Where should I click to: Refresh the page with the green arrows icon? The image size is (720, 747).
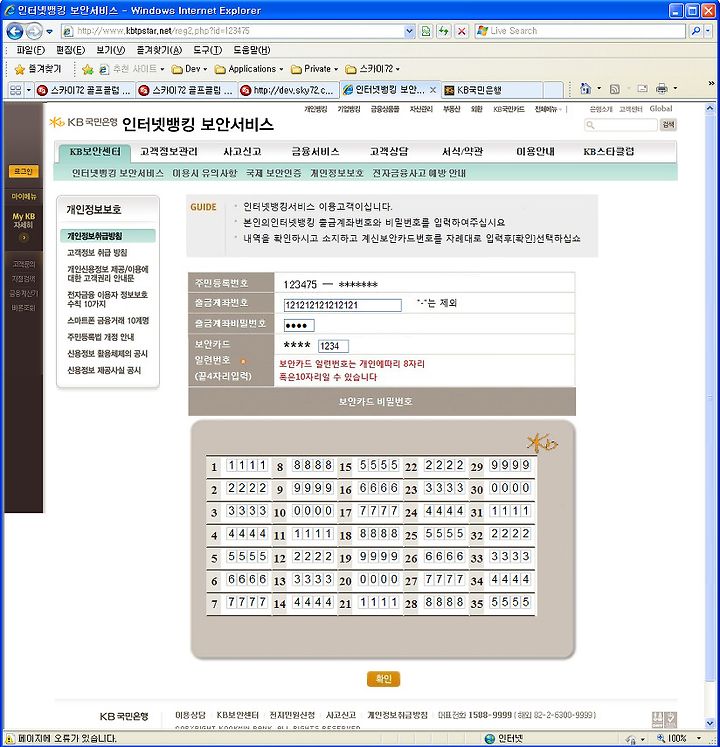click(444, 31)
